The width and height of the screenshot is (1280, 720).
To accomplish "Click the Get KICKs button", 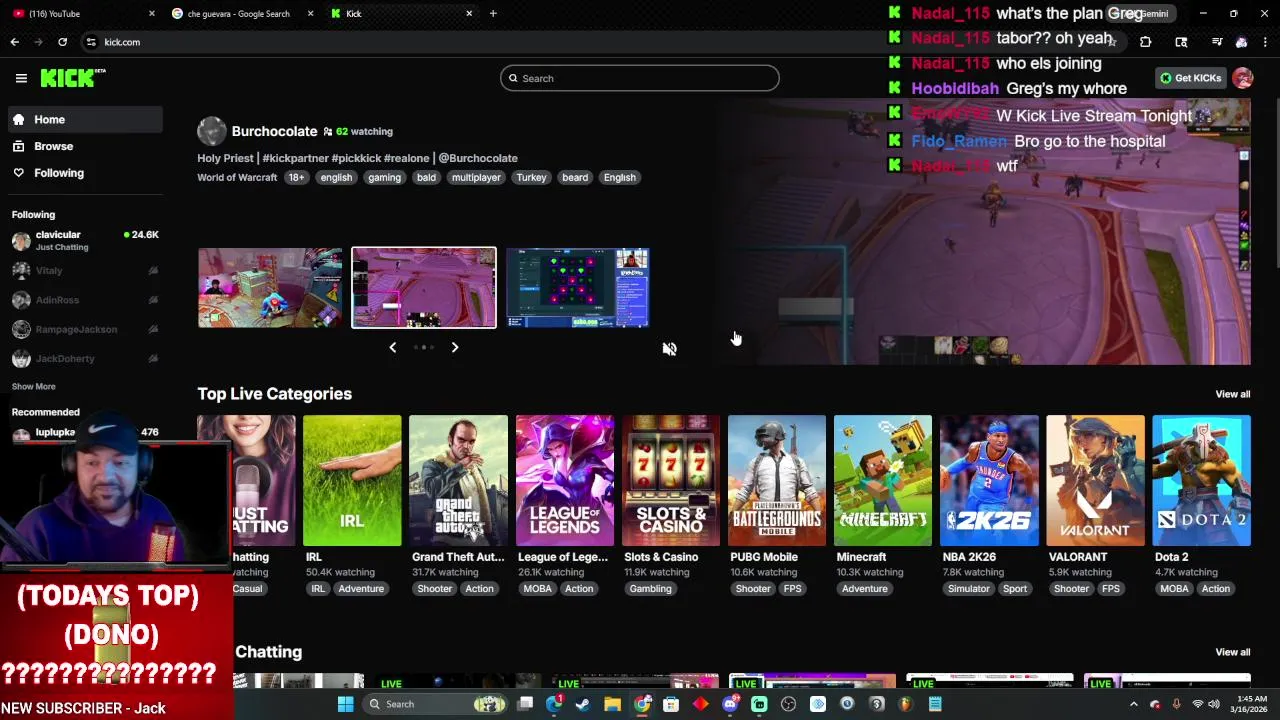I will tap(1190, 78).
